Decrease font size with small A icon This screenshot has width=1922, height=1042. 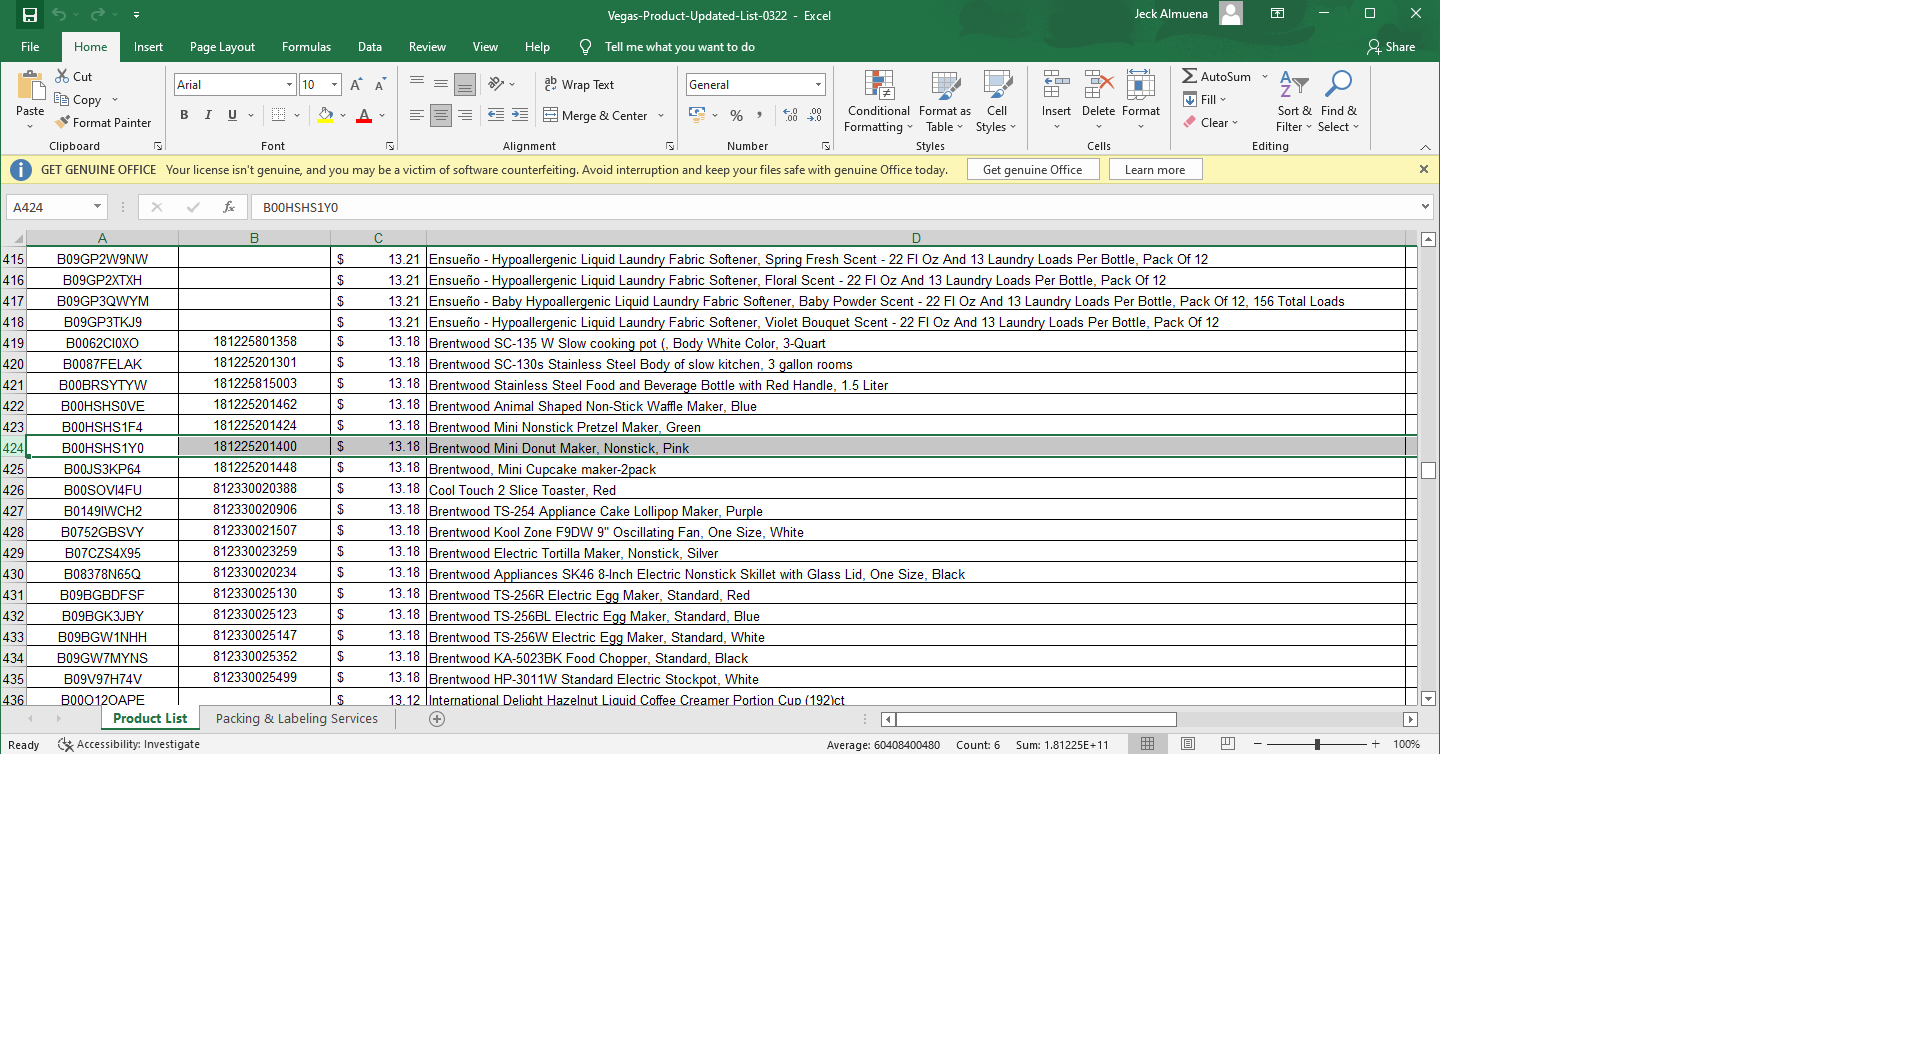(380, 85)
